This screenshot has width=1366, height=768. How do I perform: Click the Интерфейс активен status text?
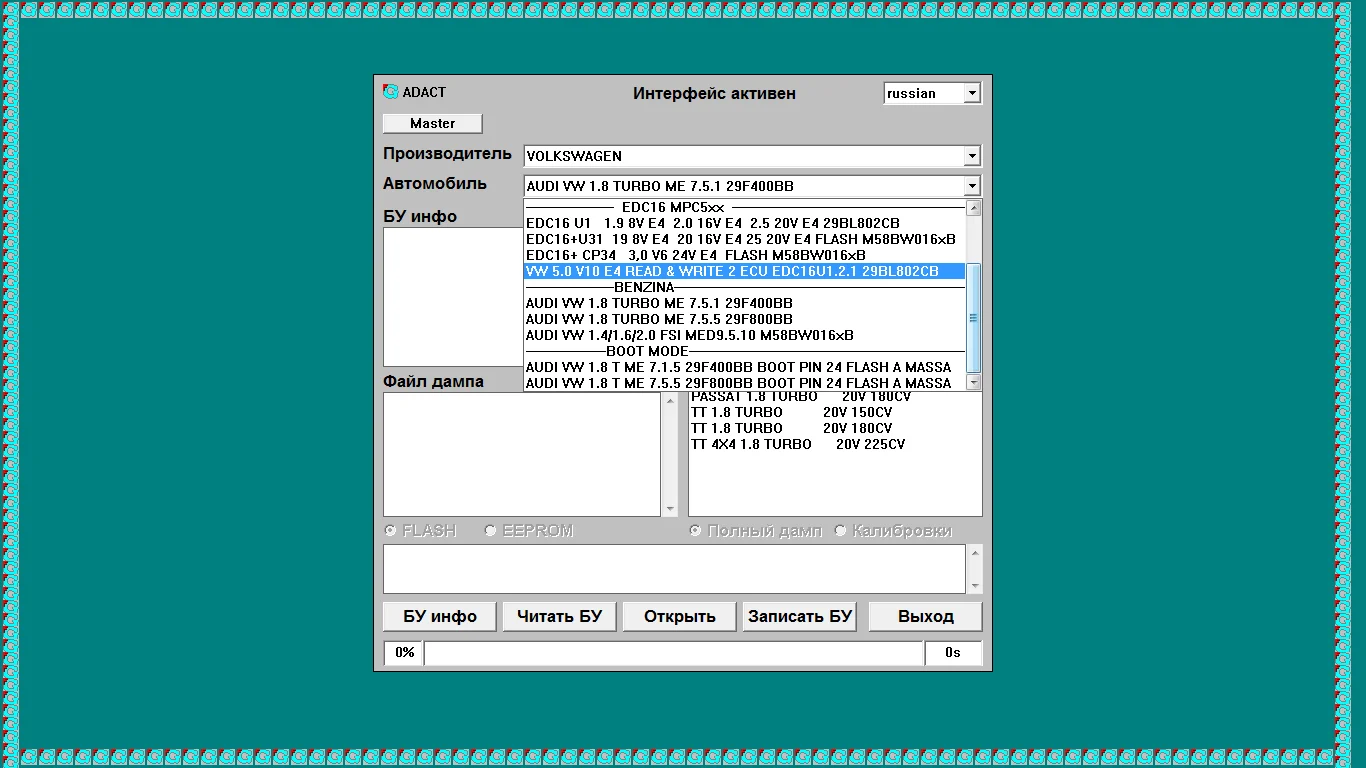(x=714, y=93)
